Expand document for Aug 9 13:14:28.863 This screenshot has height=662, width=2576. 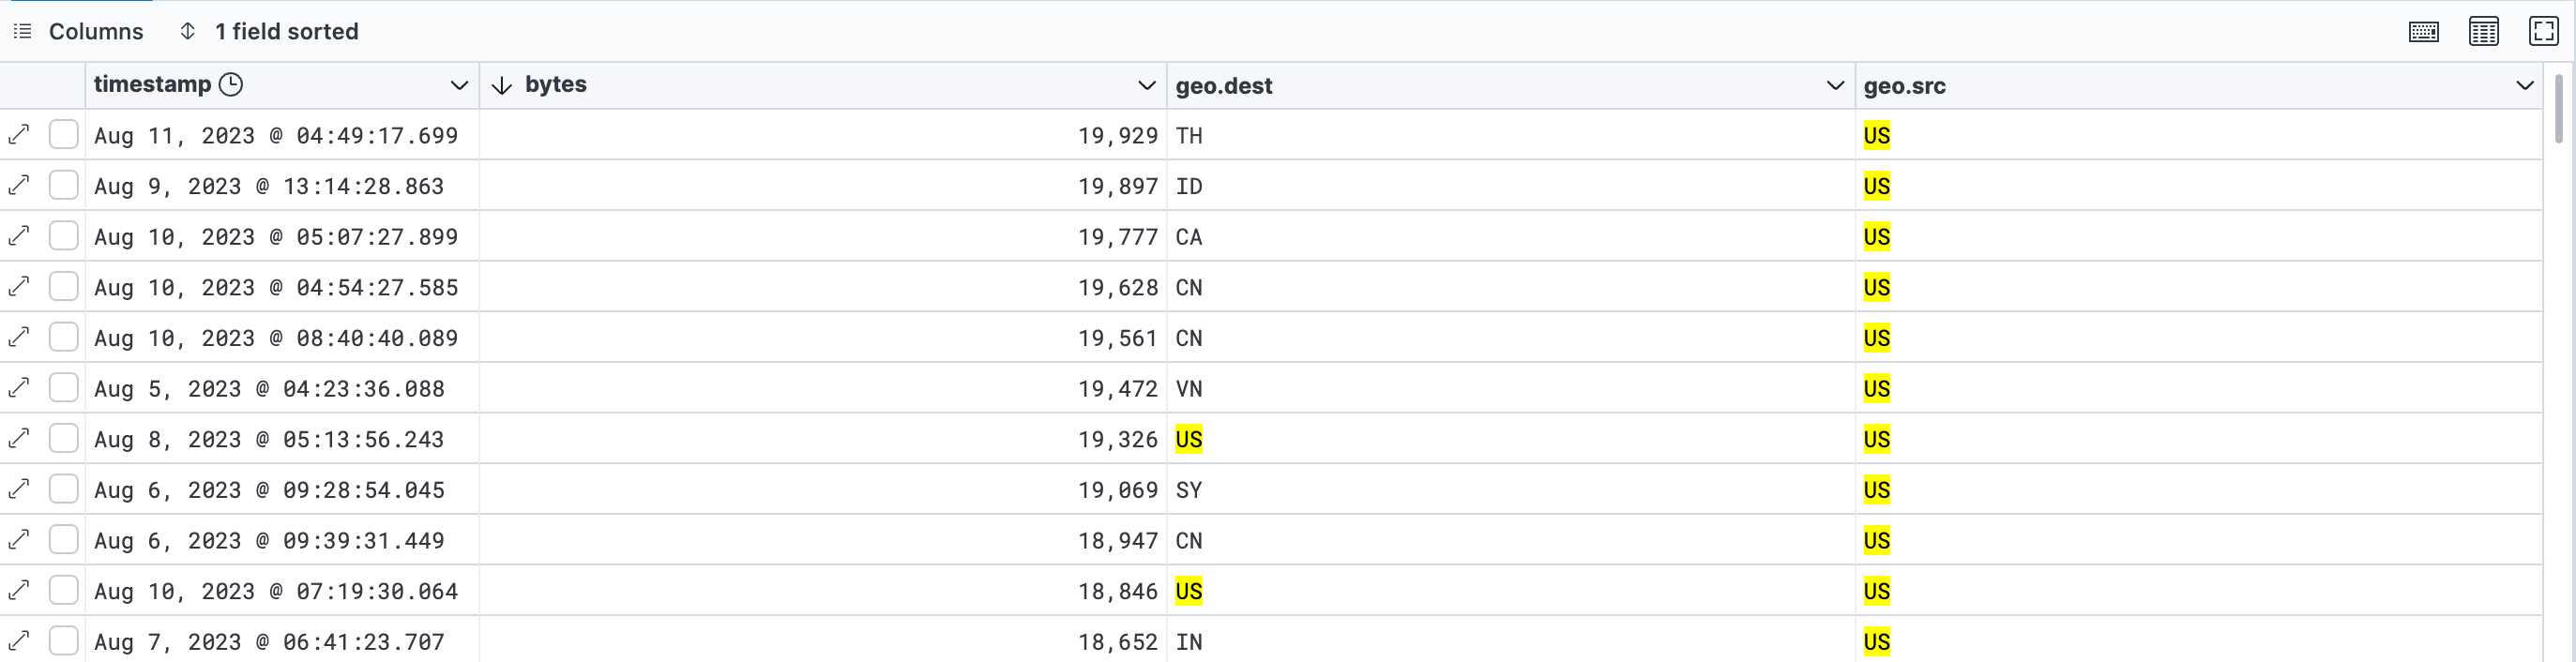click(x=19, y=186)
